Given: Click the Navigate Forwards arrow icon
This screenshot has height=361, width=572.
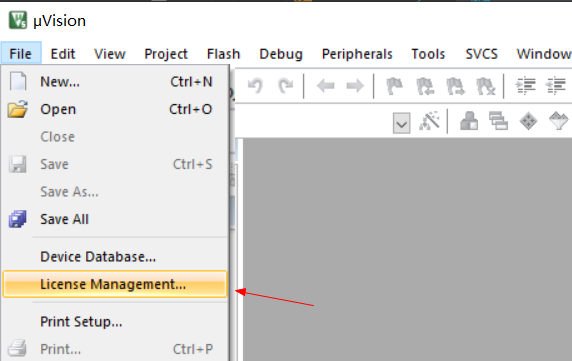Looking at the screenshot, I should (x=355, y=86).
